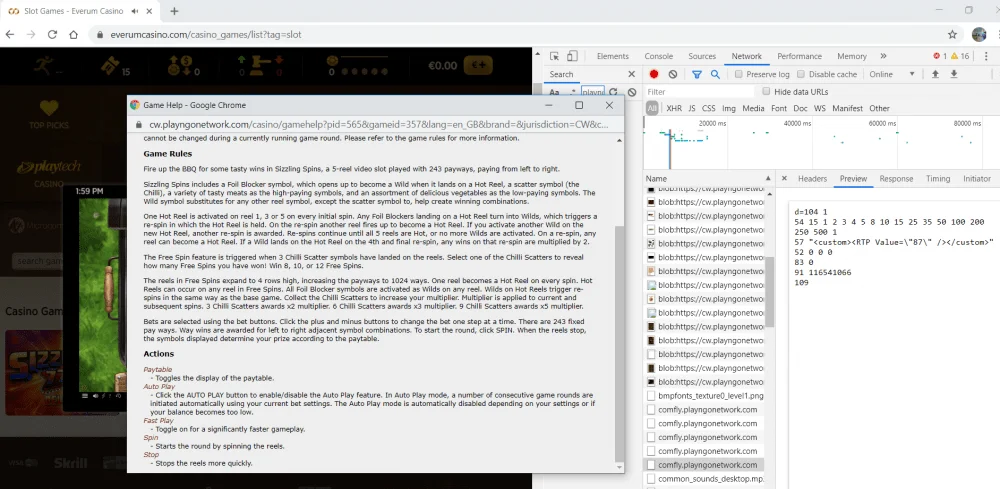Open the Response tab of the request
Image resolution: width=1000 pixels, height=489 pixels.
(896, 179)
